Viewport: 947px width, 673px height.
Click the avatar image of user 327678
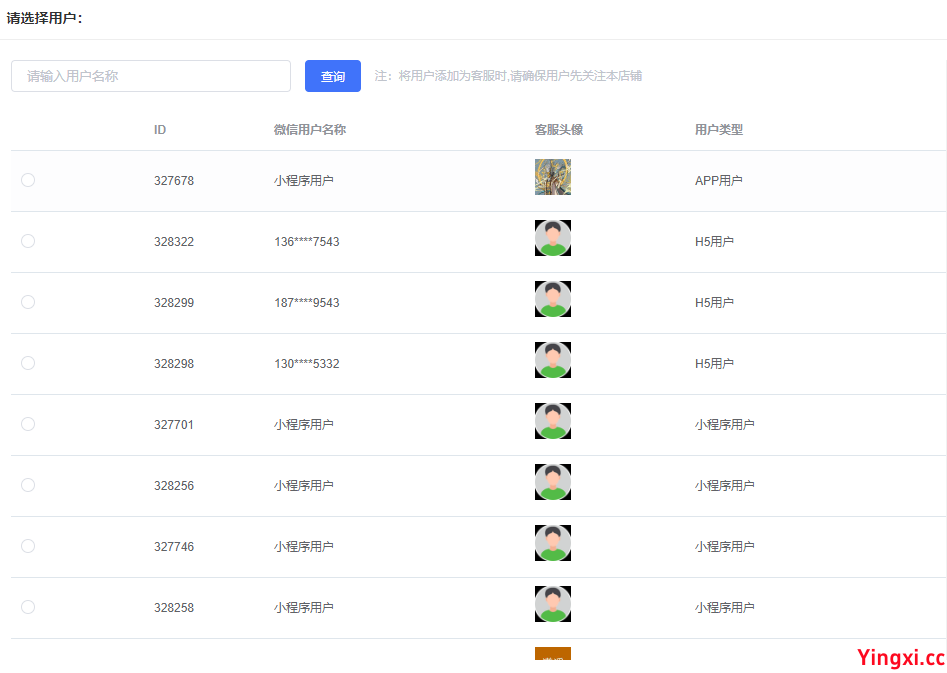click(552, 177)
